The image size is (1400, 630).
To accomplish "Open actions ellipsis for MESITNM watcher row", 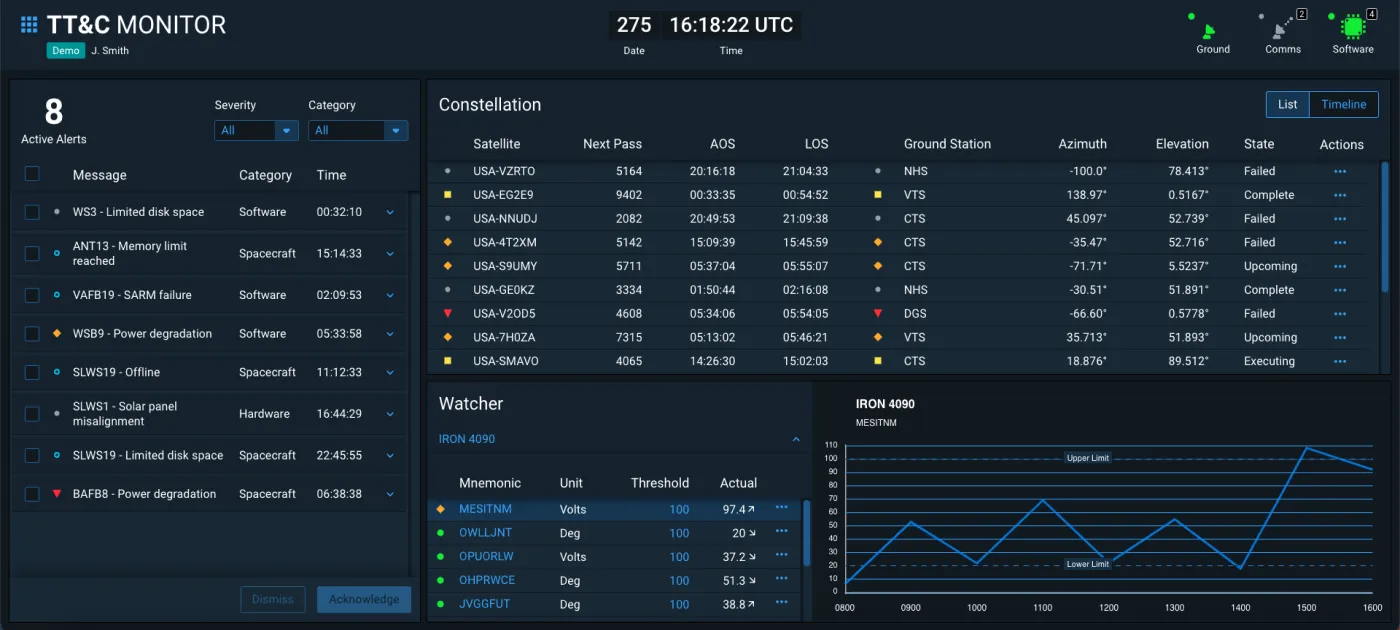I will (x=781, y=509).
